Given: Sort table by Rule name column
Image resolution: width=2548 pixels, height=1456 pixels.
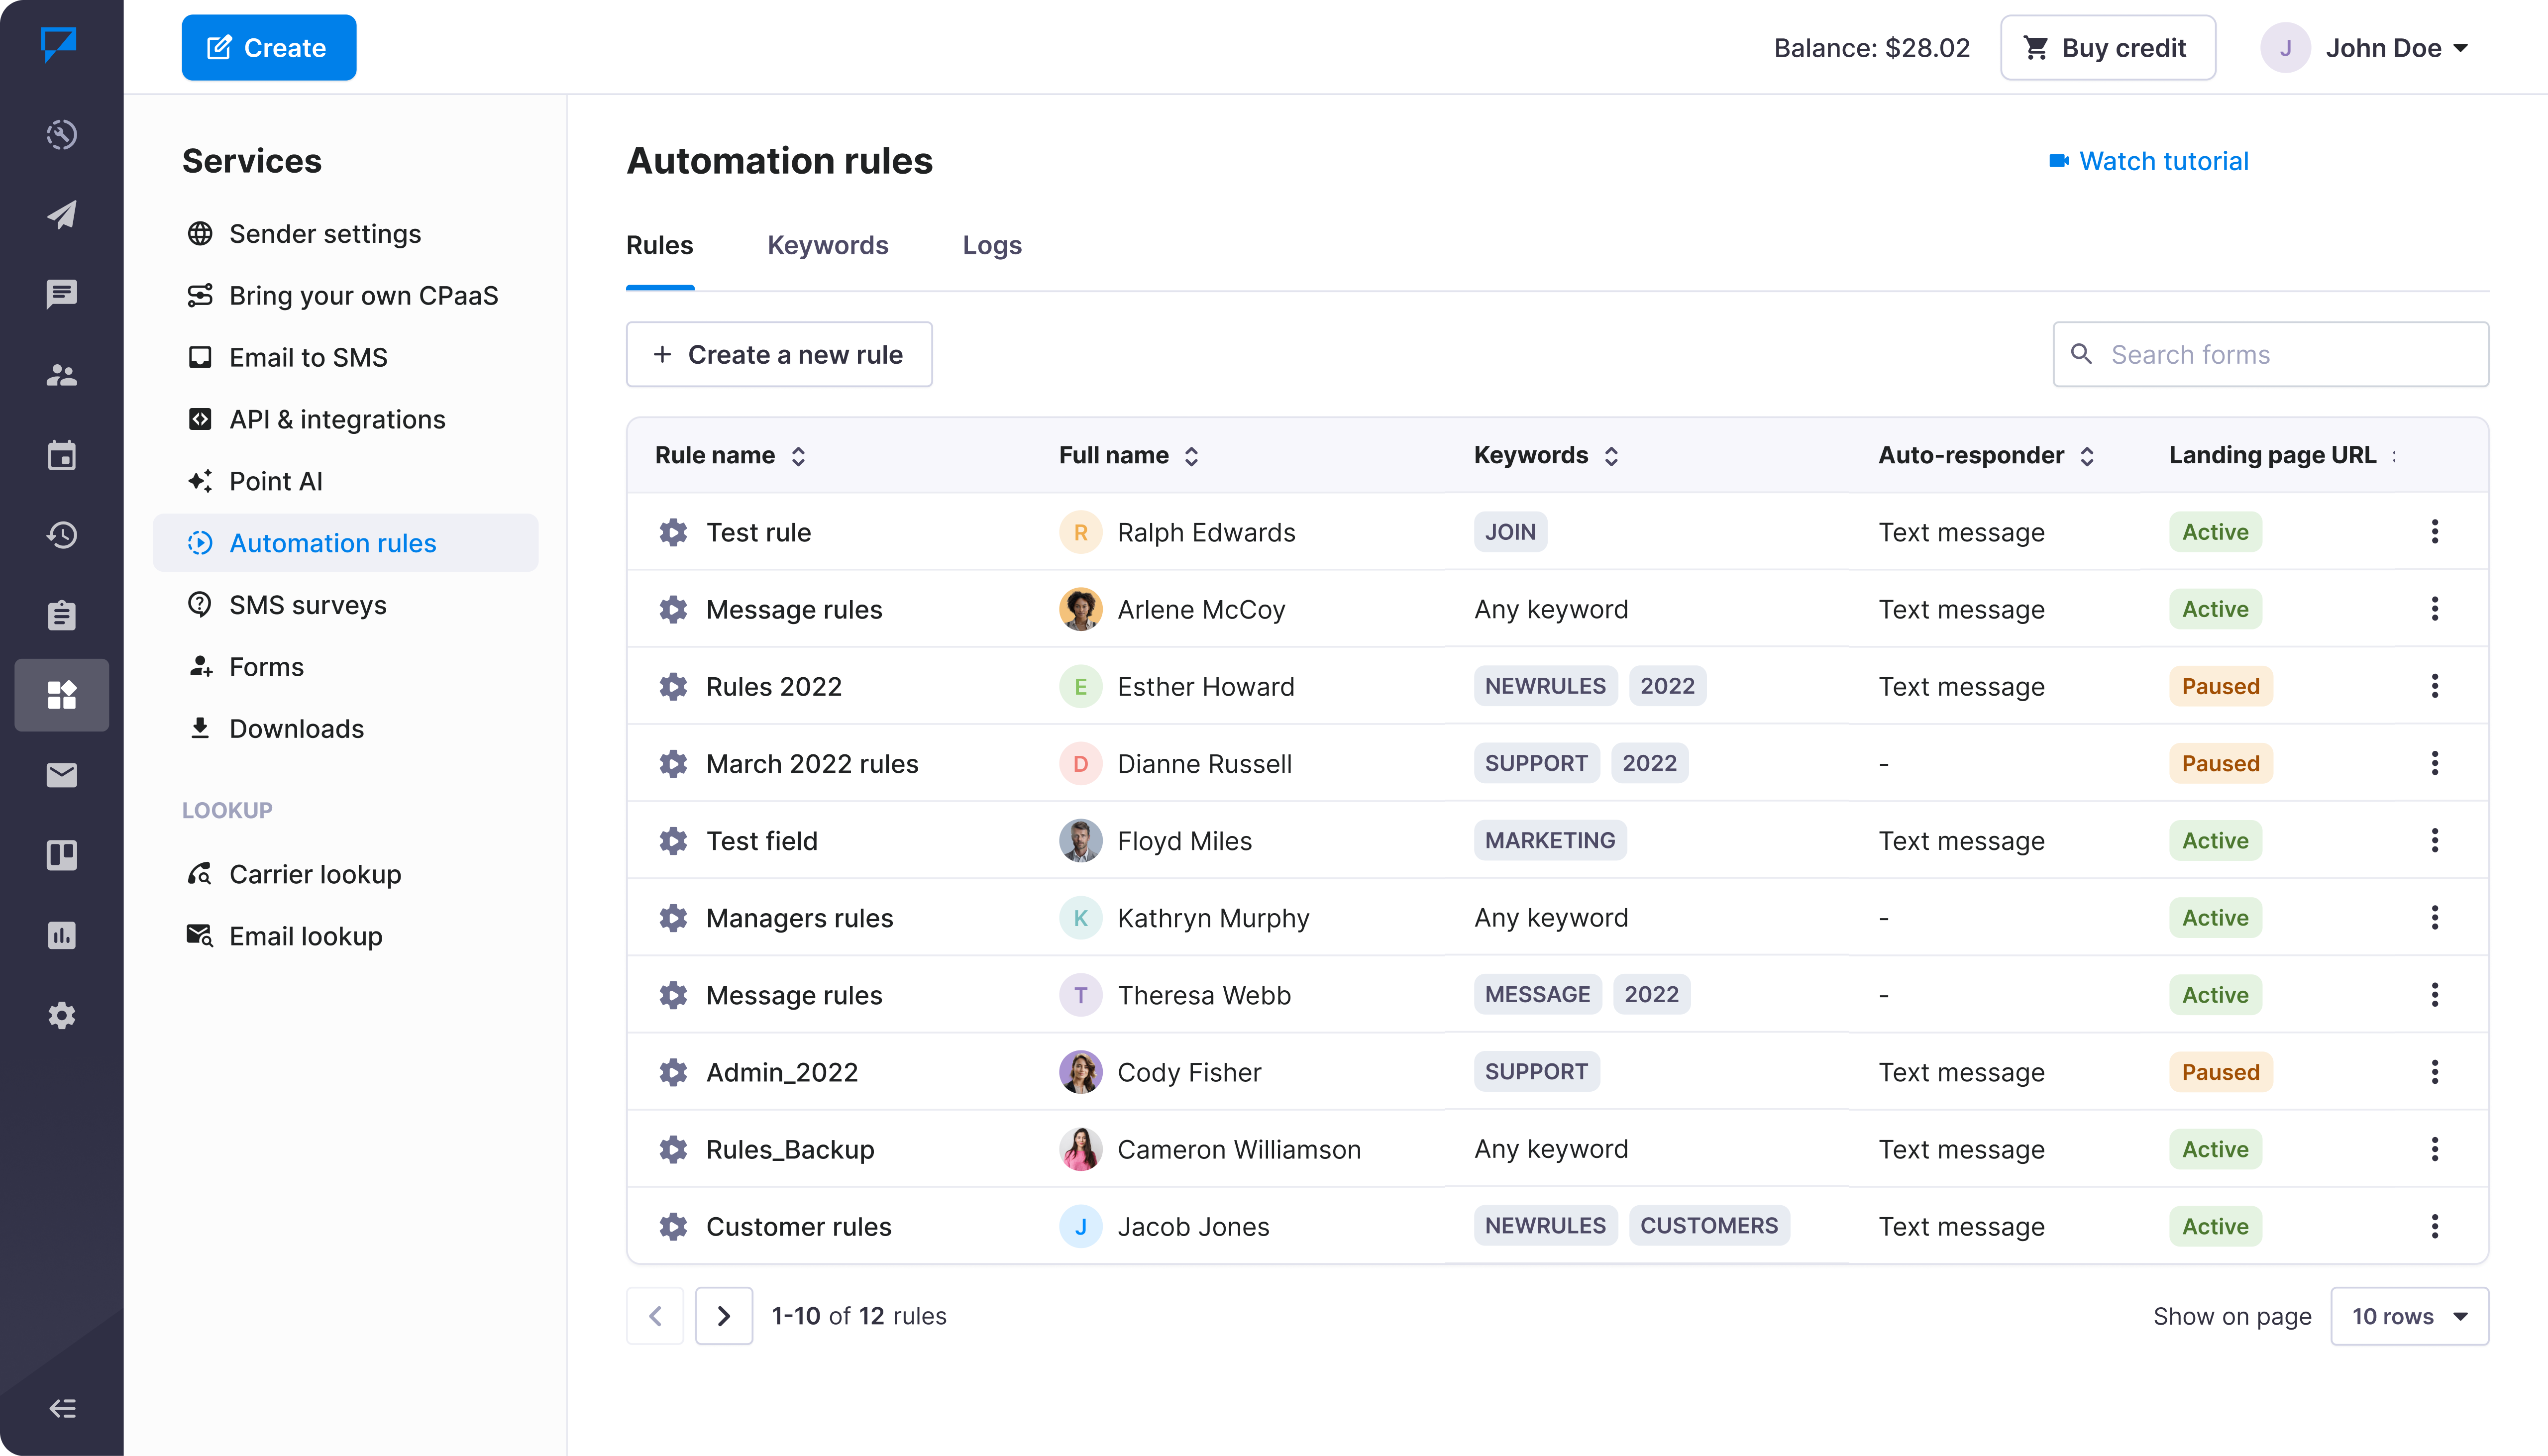Looking at the screenshot, I should 729,456.
